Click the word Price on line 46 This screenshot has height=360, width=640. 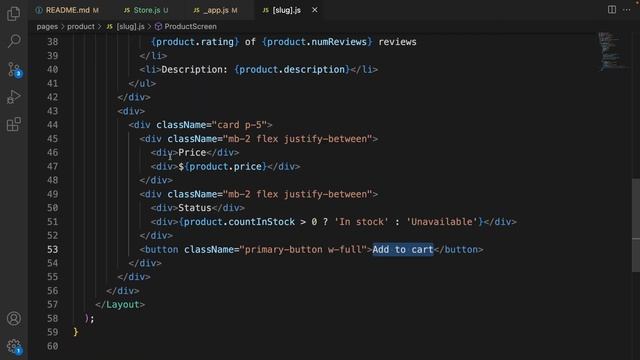pyautogui.click(x=192, y=153)
